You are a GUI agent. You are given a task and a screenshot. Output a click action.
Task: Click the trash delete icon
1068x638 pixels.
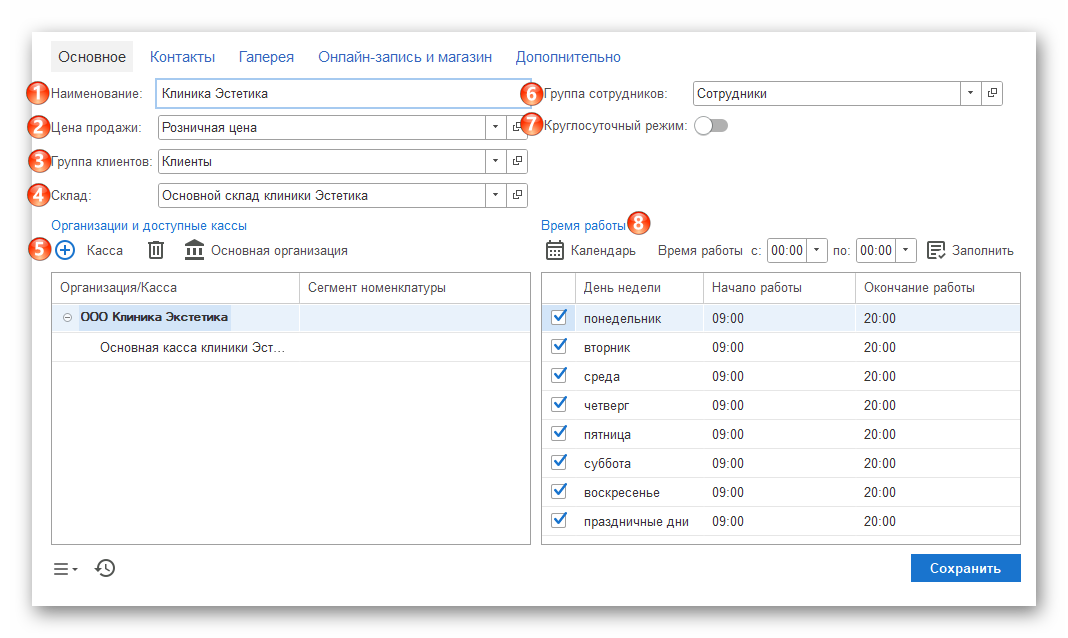(x=156, y=250)
